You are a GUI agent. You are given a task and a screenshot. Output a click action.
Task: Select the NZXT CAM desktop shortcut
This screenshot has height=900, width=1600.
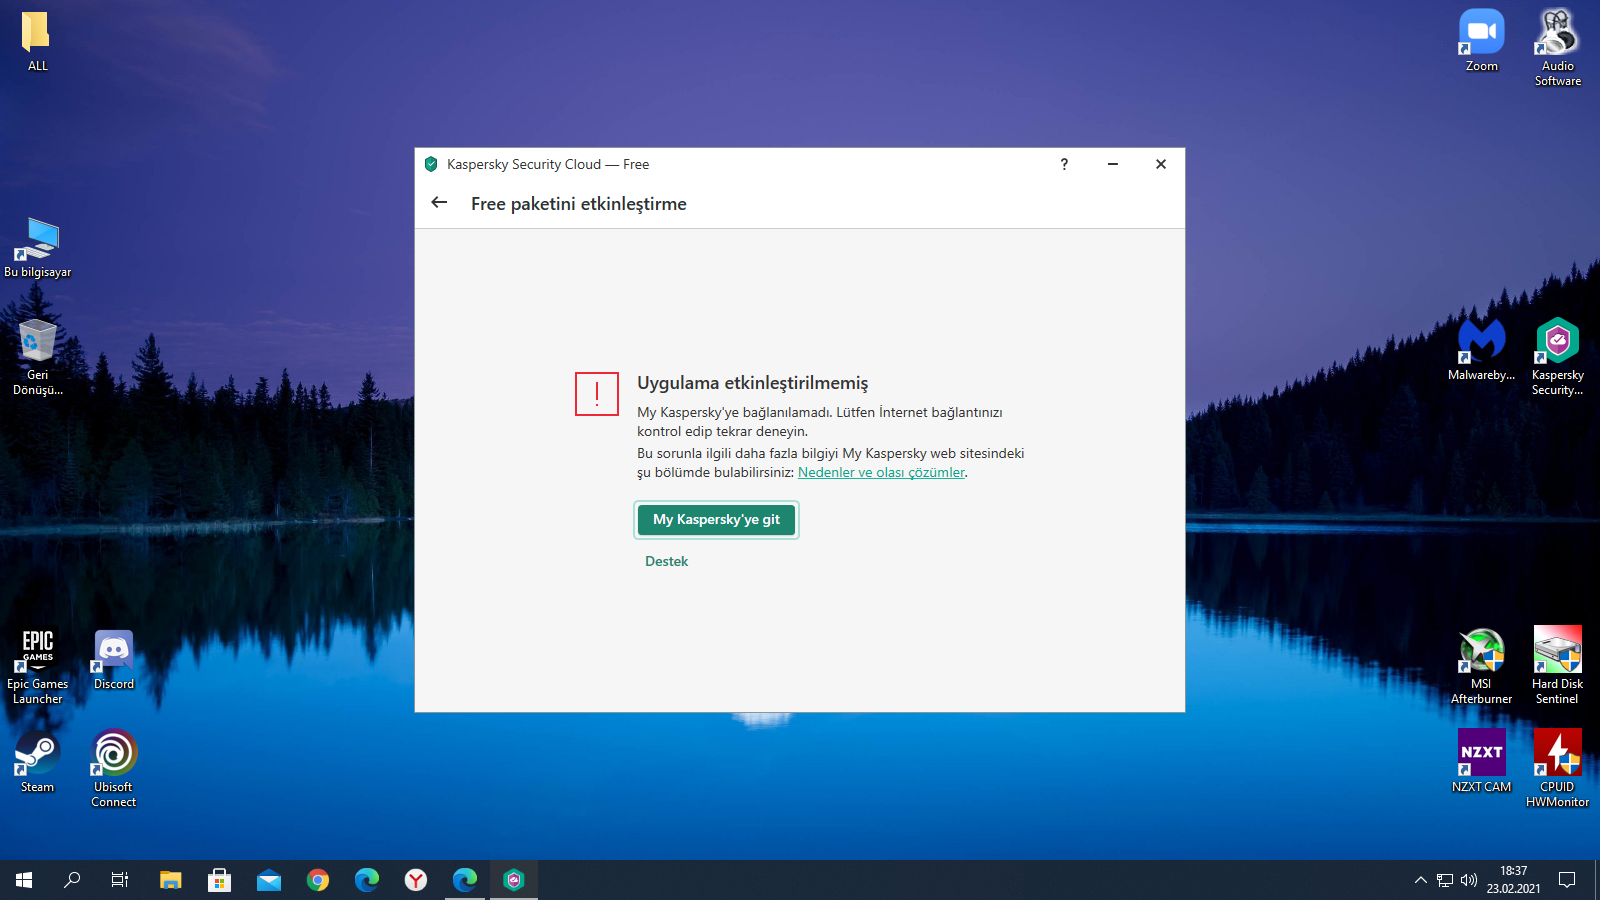(1482, 762)
